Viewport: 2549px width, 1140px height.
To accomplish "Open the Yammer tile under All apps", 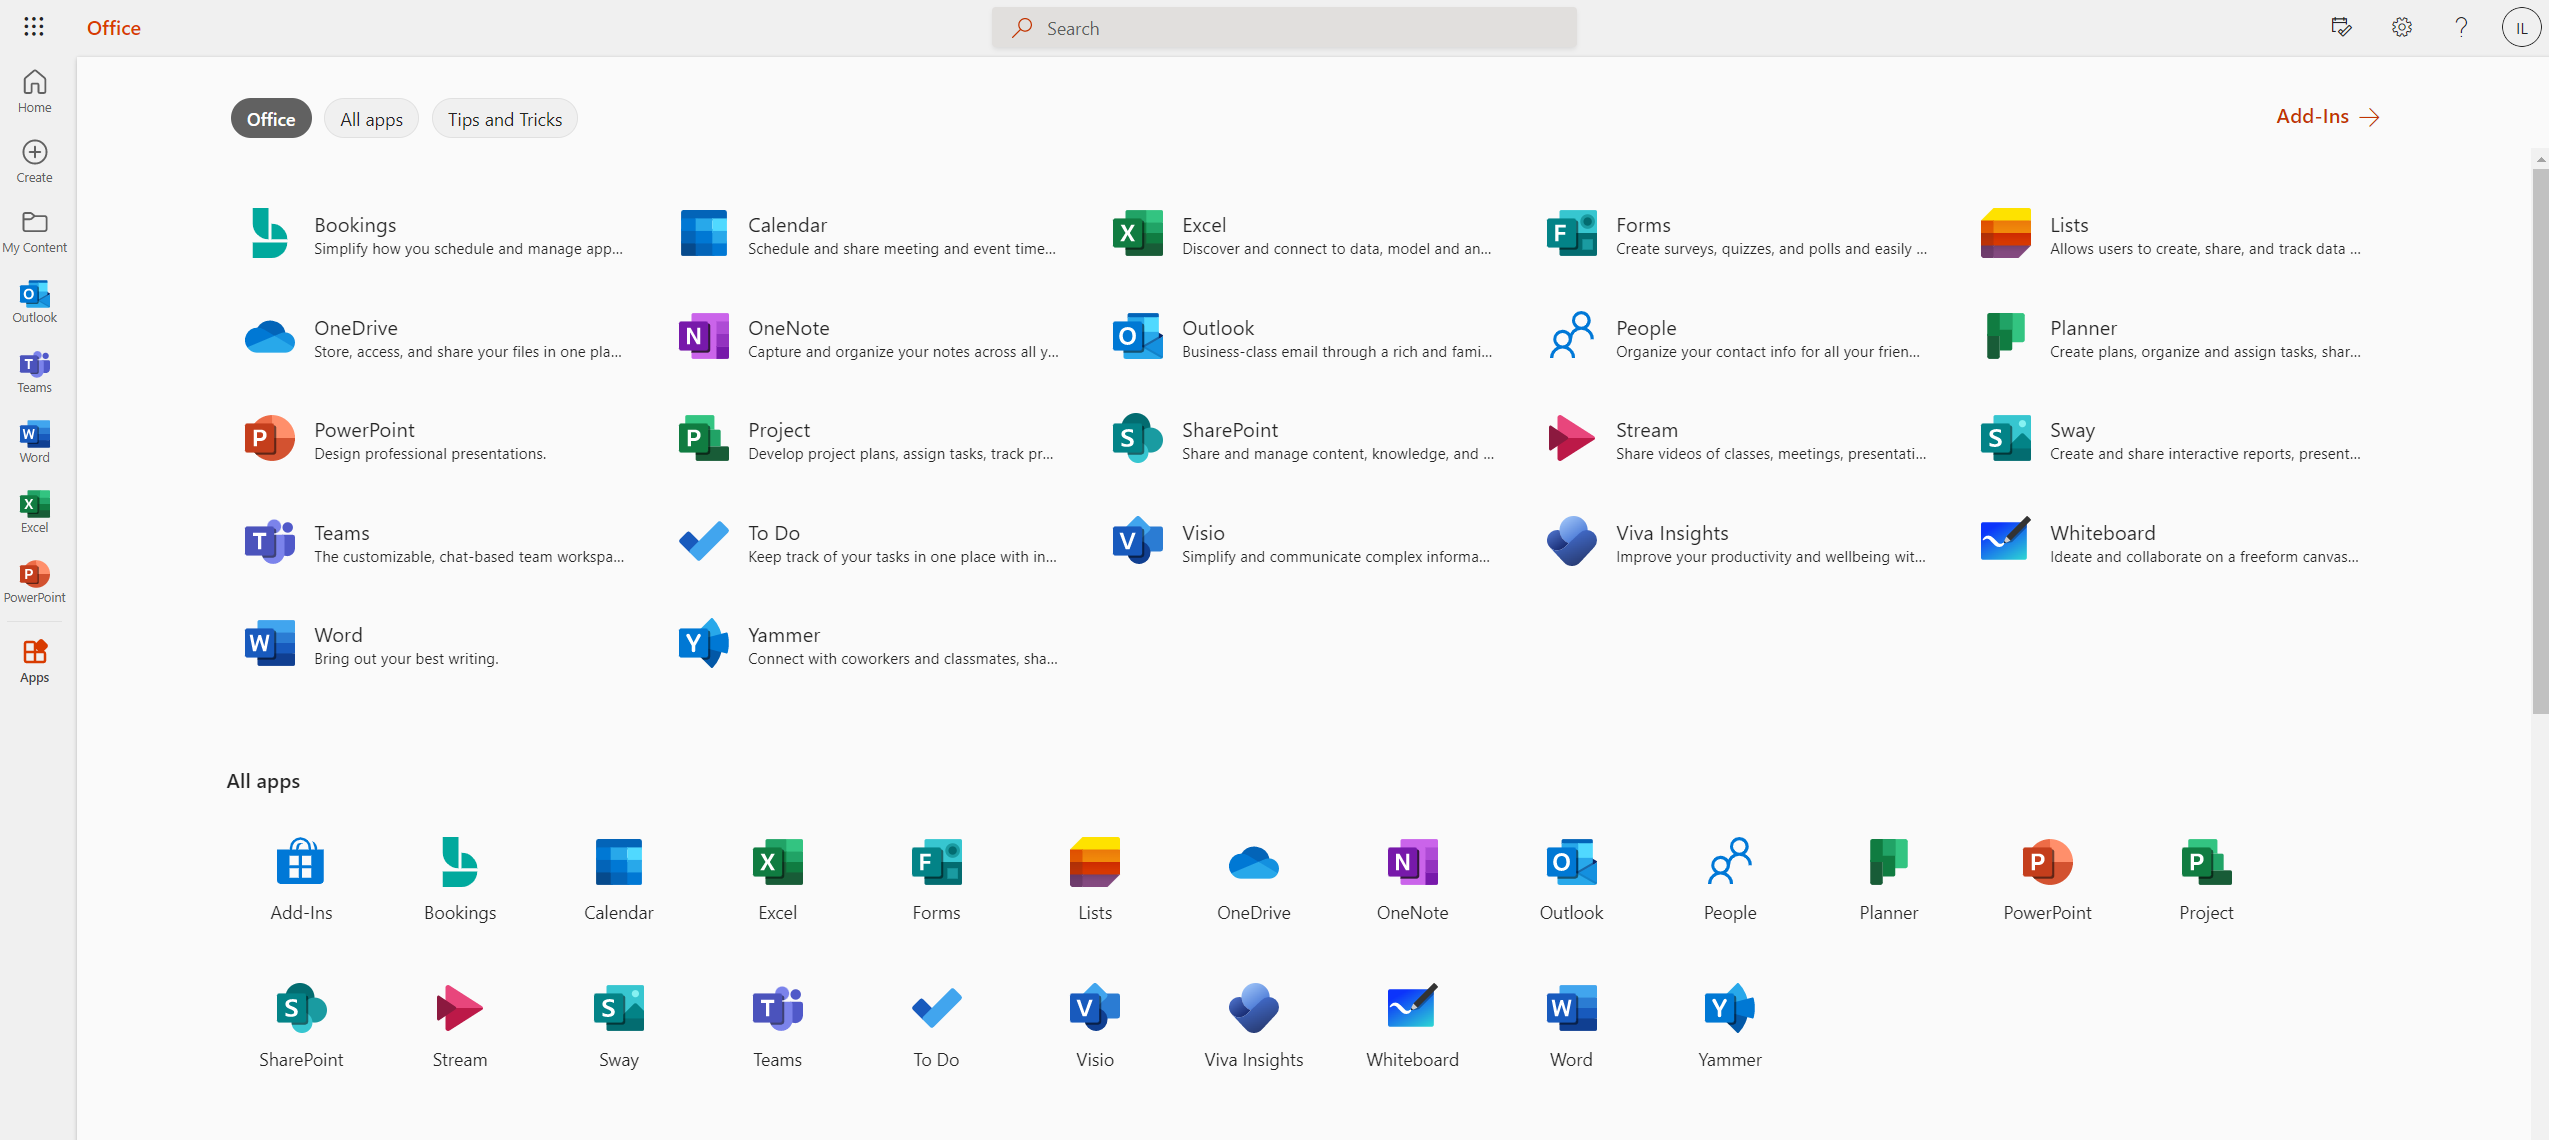I will [1730, 1026].
